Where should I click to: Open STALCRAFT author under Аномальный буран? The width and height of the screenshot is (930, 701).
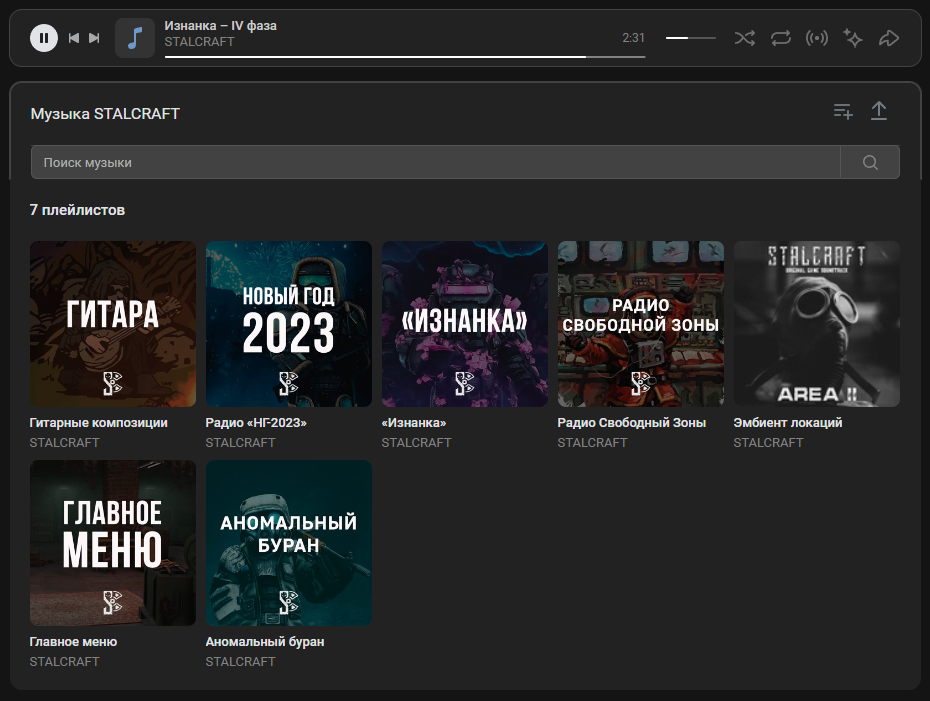tap(240, 662)
